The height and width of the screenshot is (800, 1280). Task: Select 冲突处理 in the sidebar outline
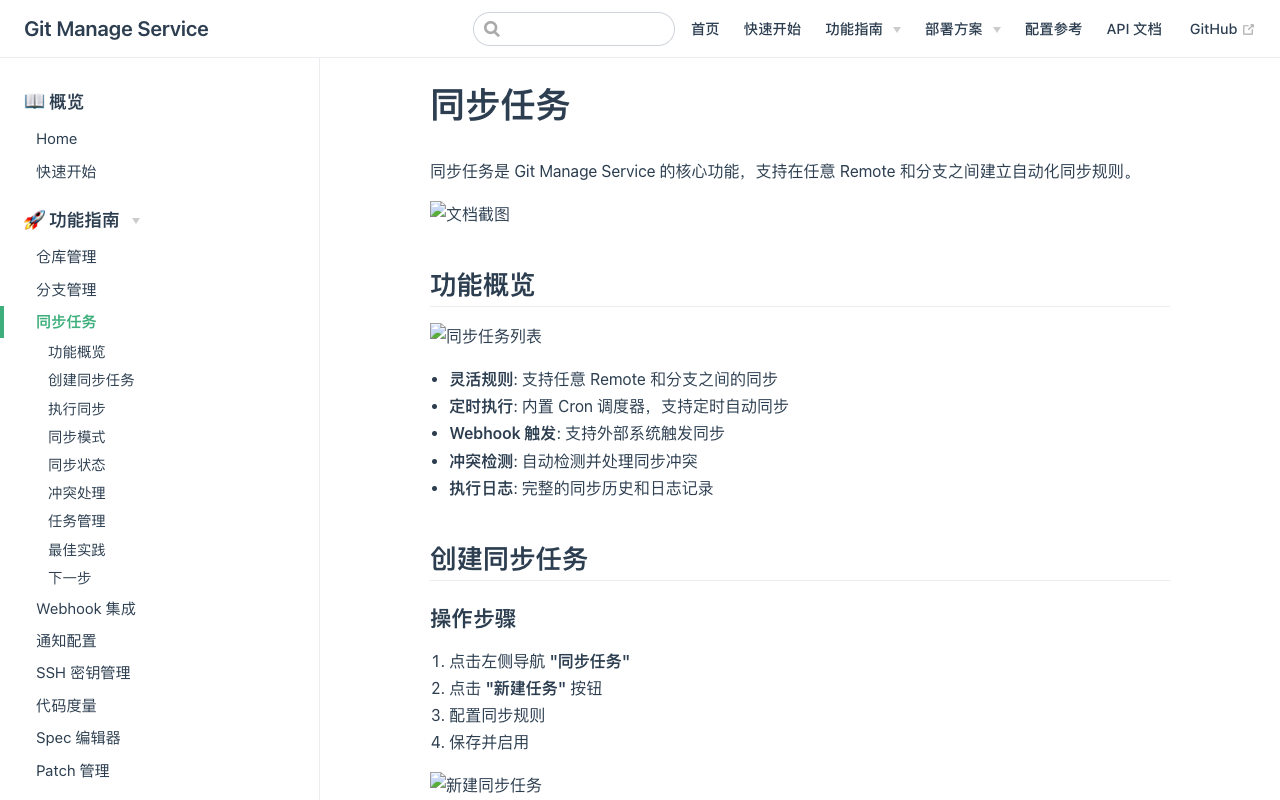pos(76,493)
